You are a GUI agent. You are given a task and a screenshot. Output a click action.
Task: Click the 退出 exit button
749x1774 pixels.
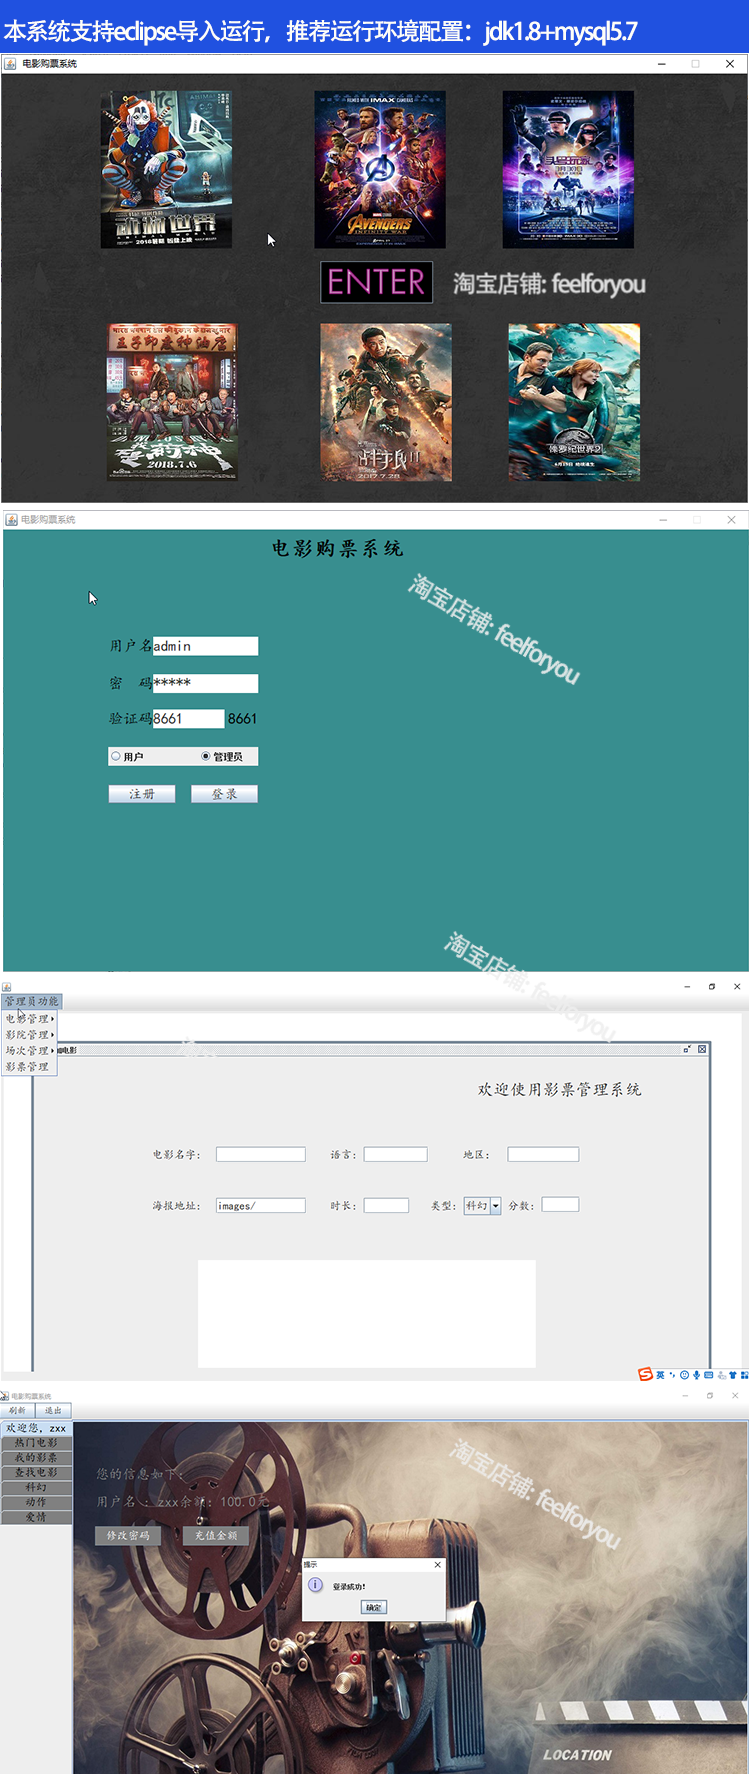53,1411
